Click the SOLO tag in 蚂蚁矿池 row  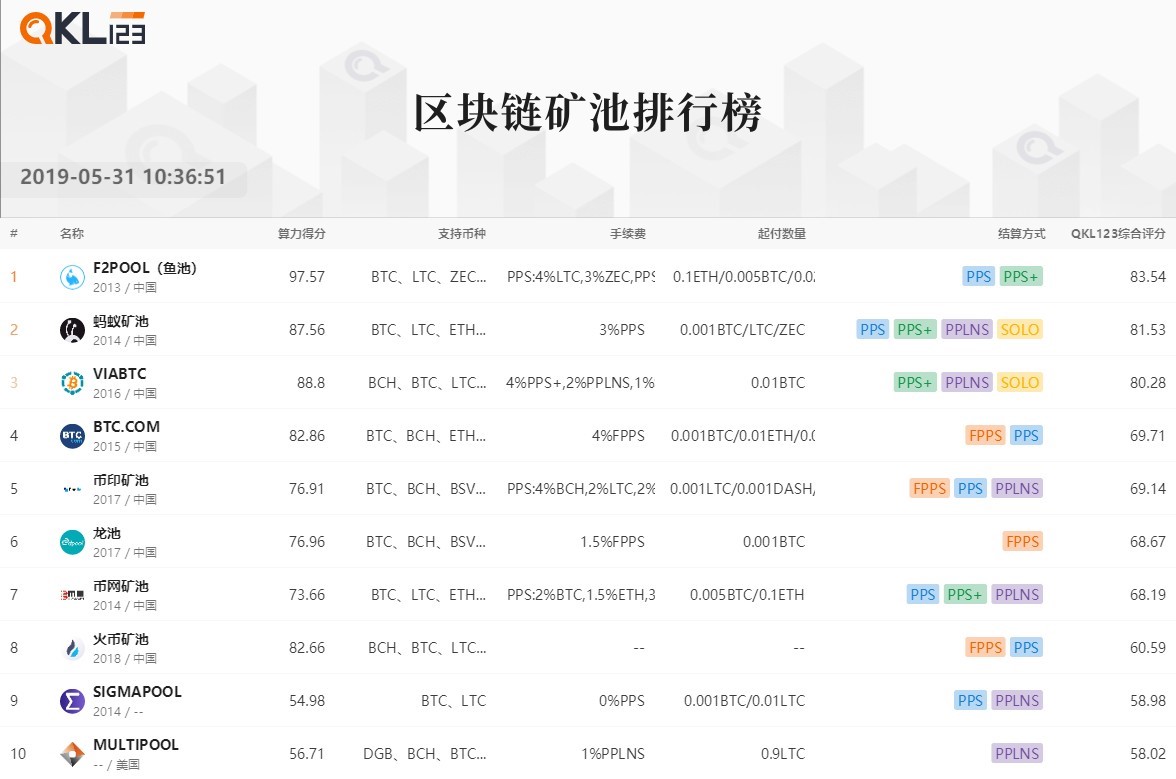point(1019,330)
